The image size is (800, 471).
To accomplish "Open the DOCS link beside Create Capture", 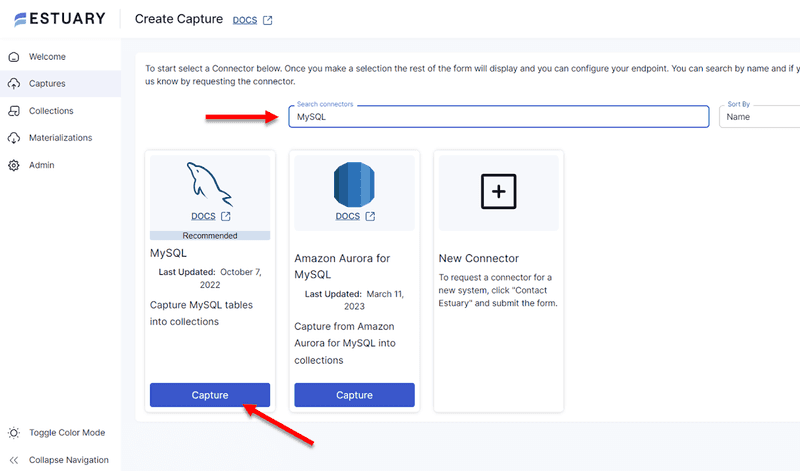I will [244, 20].
